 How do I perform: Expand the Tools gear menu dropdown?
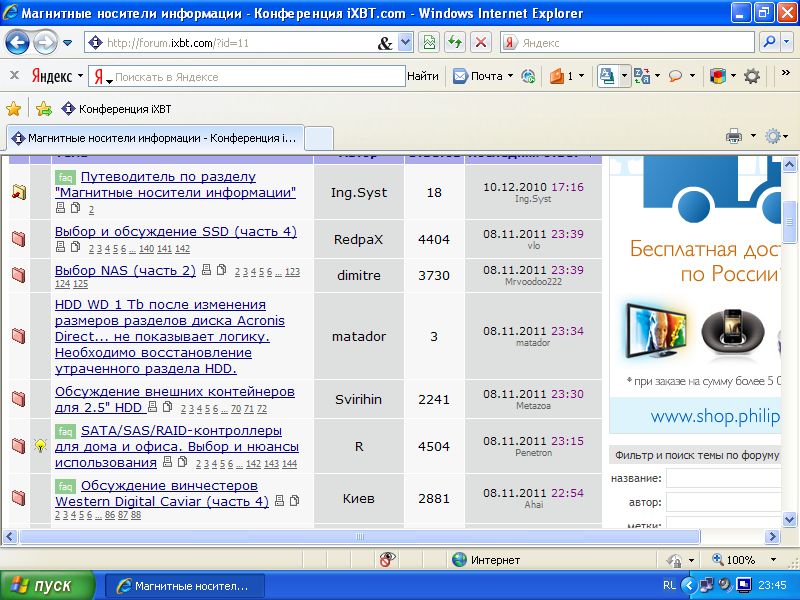click(x=786, y=137)
